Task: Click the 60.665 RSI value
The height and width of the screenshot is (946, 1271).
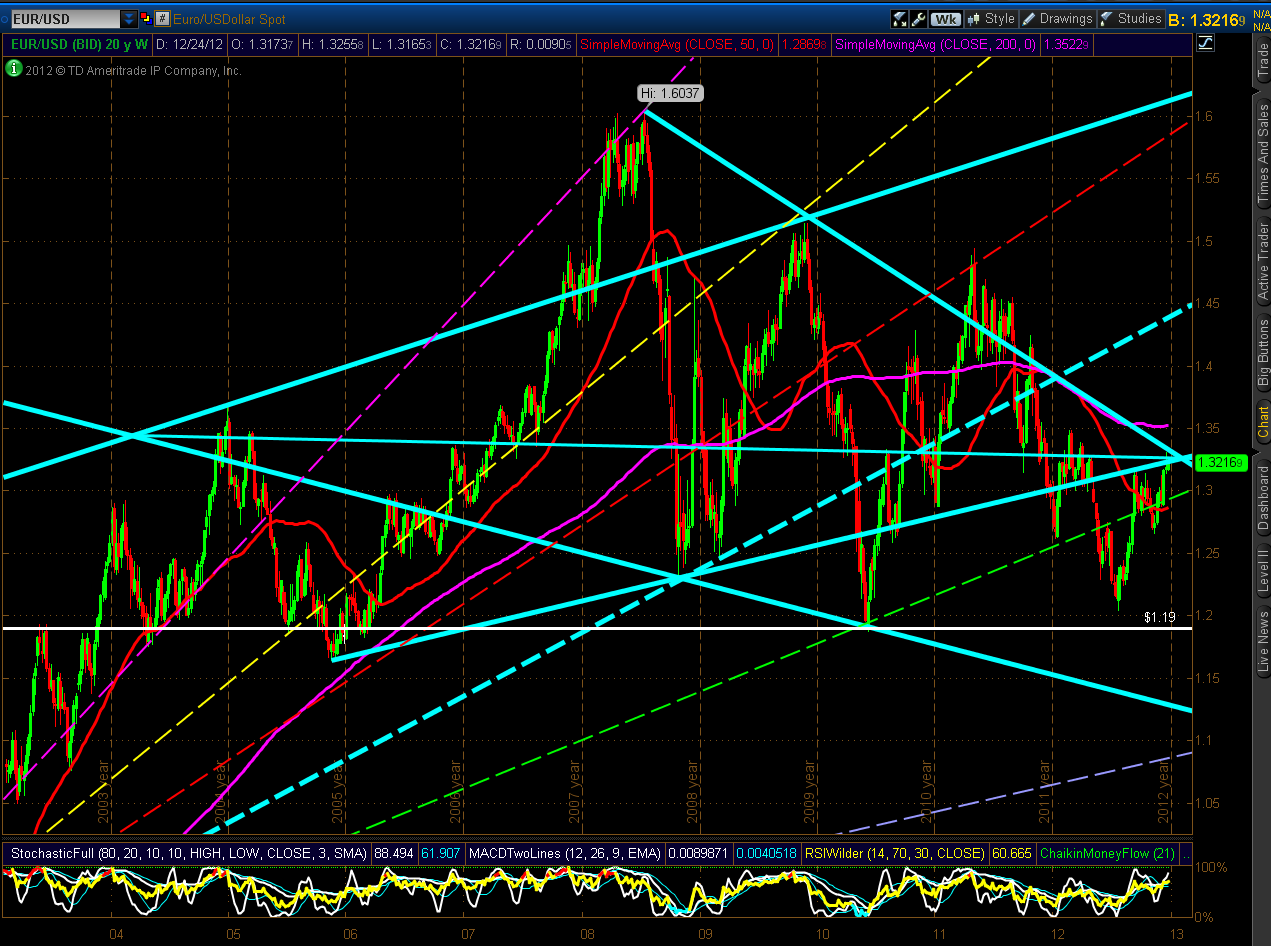Action: pyautogui.click(x=1011, y=854)
